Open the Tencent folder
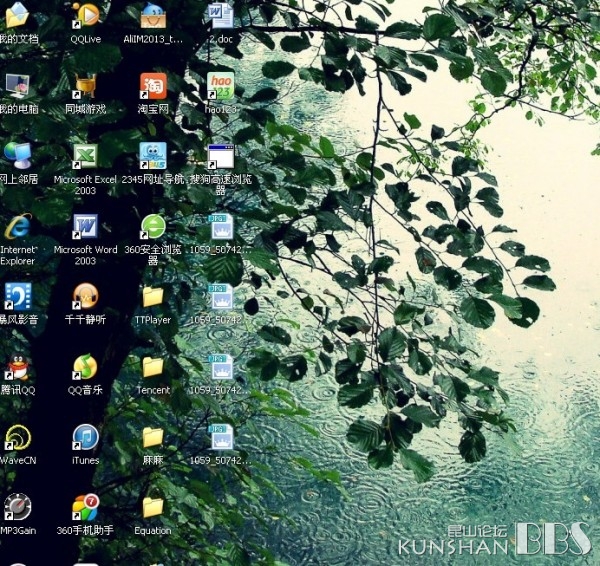The height and width of the screenshot is (566, 600). coord(153,367)
